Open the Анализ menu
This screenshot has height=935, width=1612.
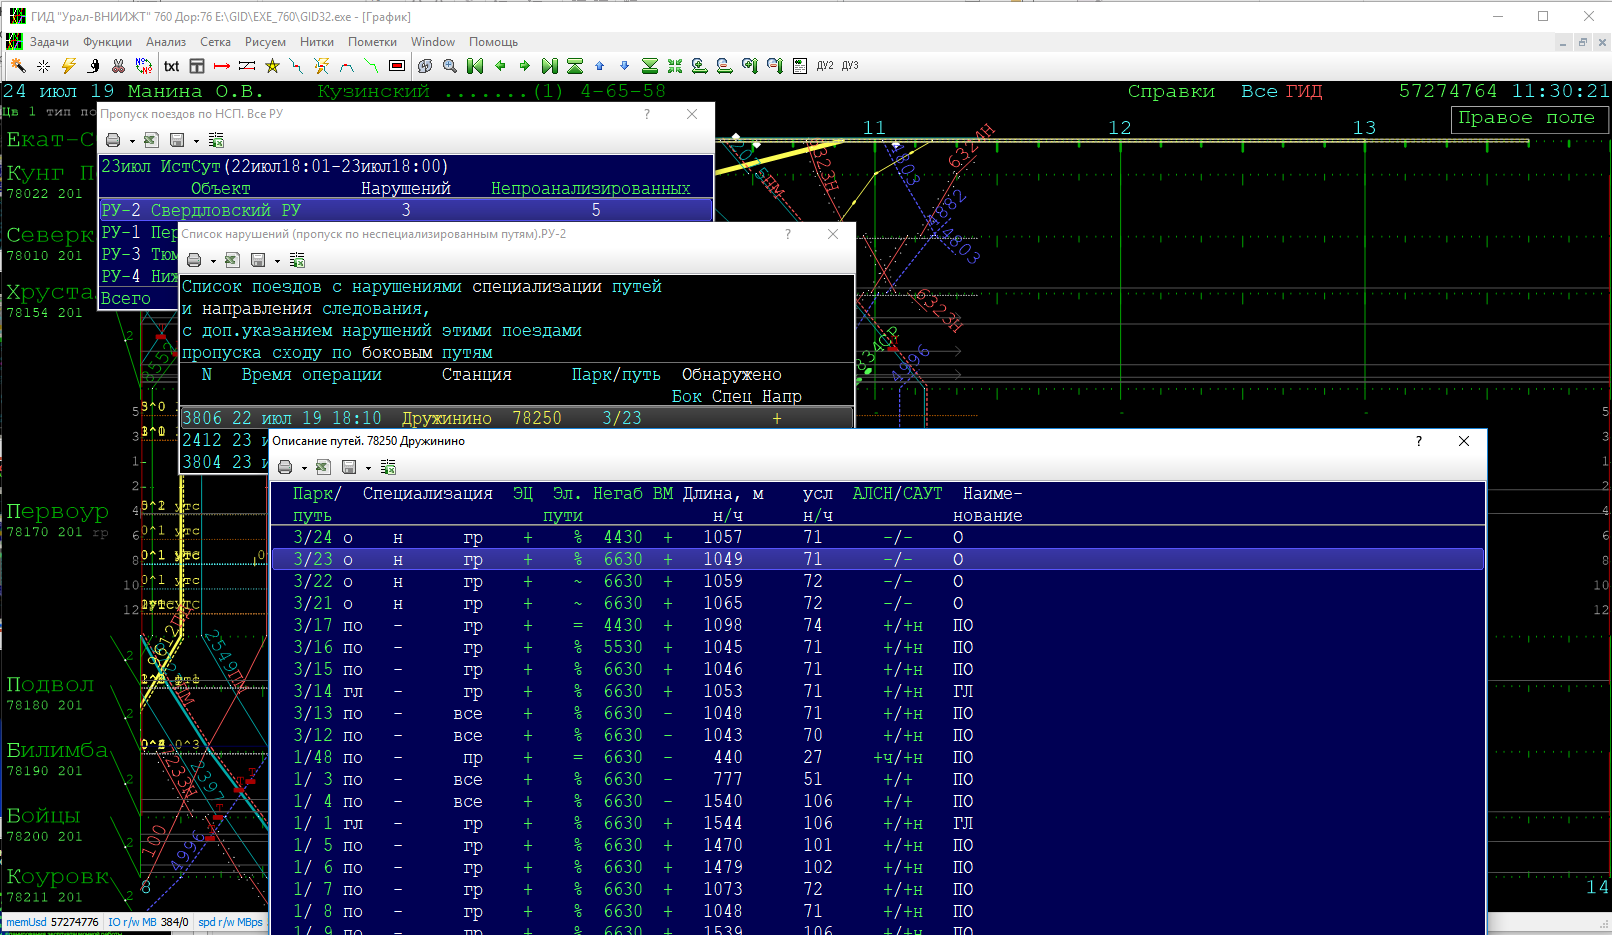[x=165, y=42]
